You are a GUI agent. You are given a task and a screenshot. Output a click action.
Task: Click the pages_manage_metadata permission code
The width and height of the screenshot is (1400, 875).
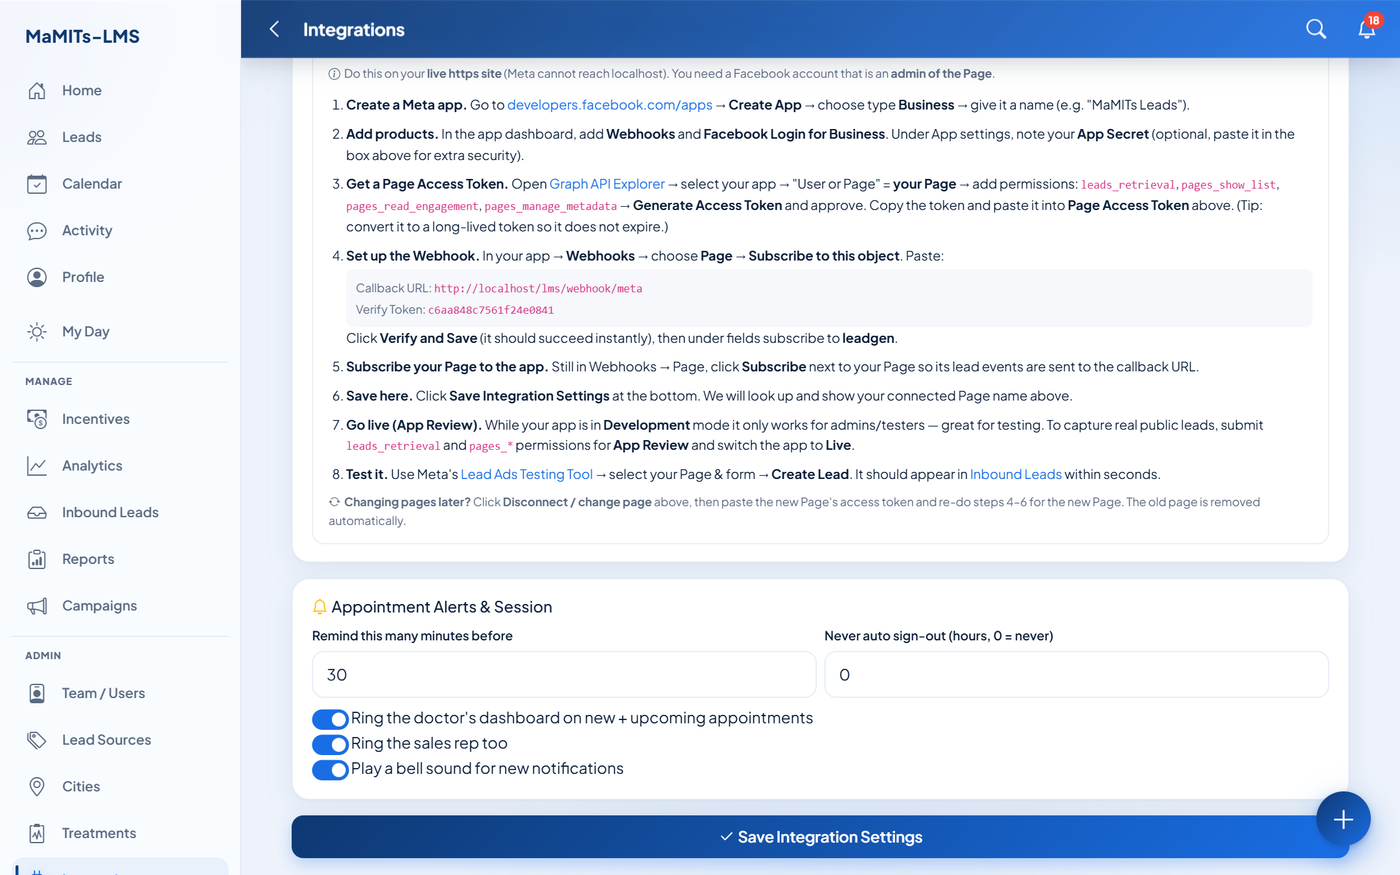551,206
